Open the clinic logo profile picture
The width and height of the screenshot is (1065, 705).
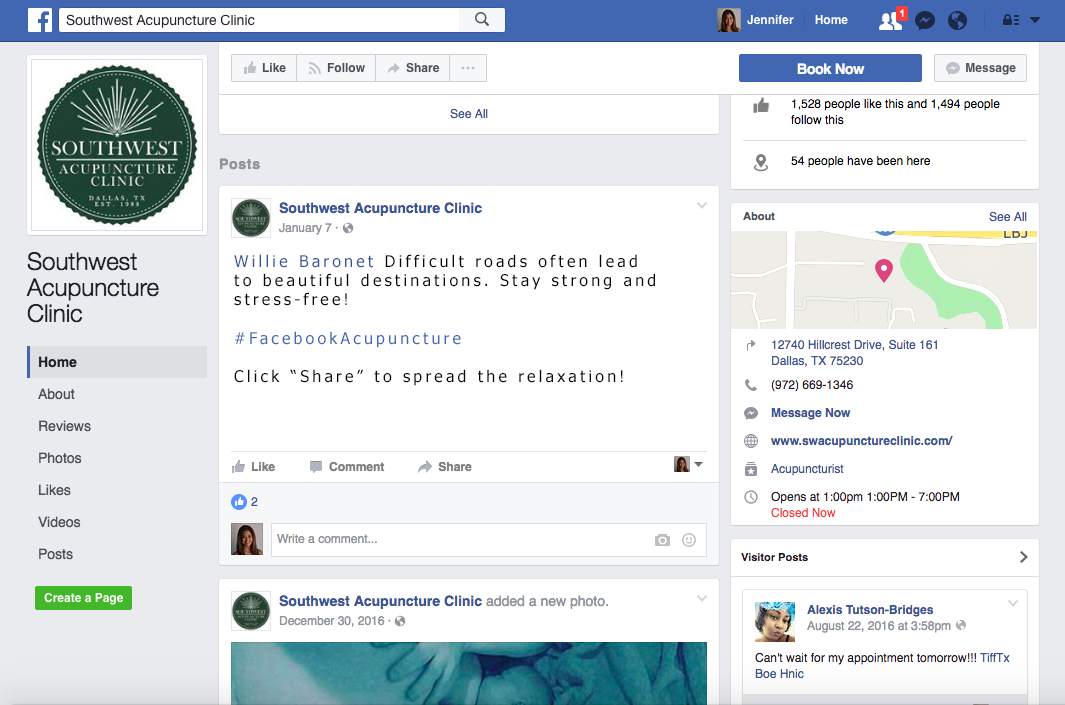coord(117,145)
